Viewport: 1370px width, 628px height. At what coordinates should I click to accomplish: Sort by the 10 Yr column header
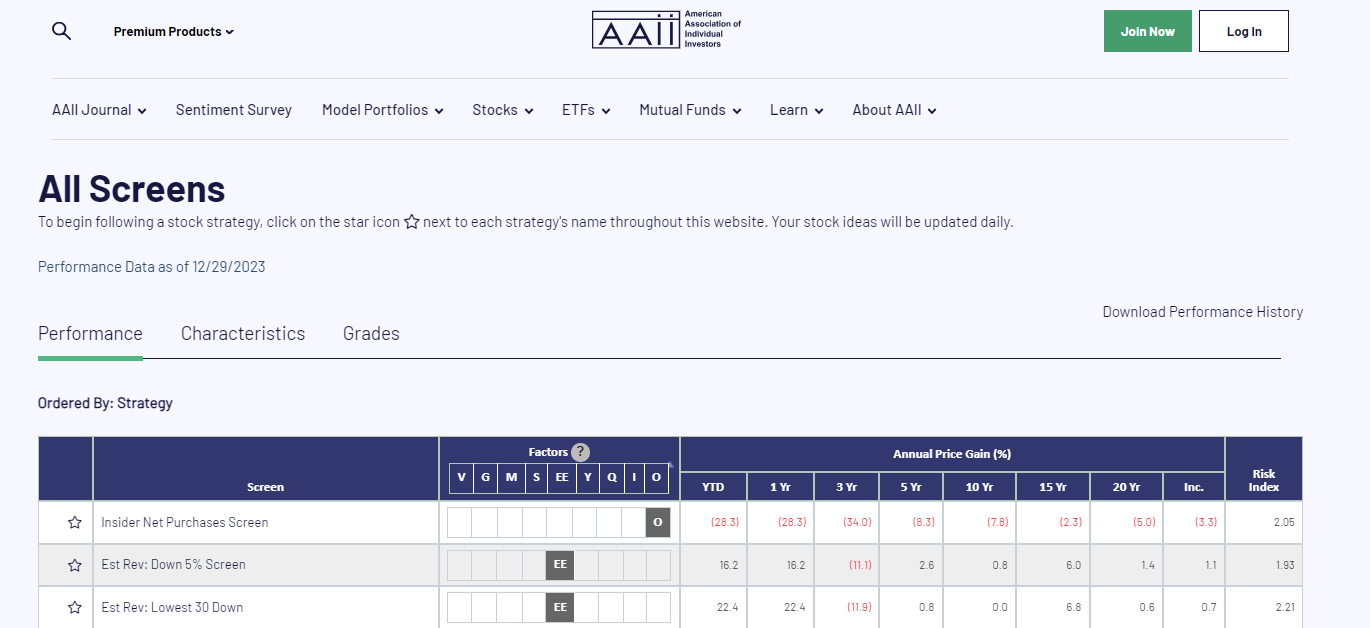[980, 487]
